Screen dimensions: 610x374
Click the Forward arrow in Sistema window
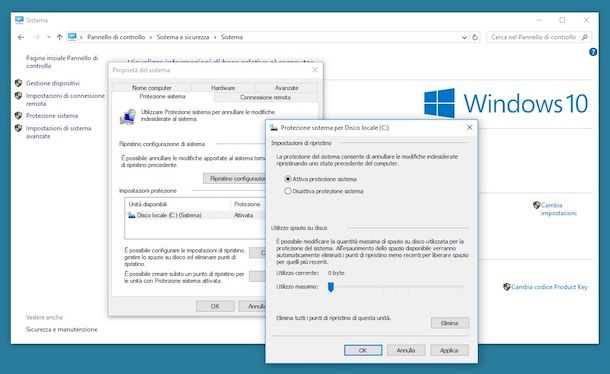[37, 37]
